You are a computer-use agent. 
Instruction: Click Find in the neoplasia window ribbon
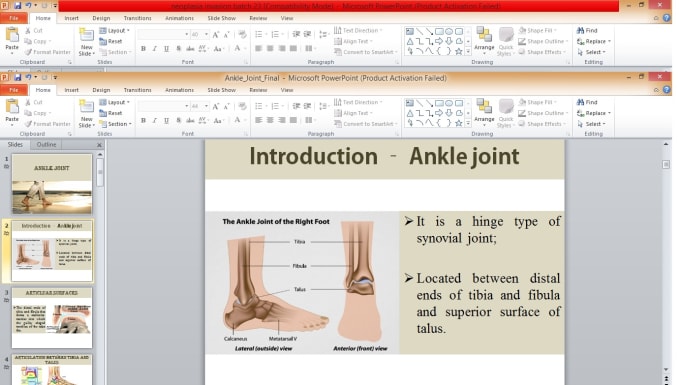click(x=587, y=30)
